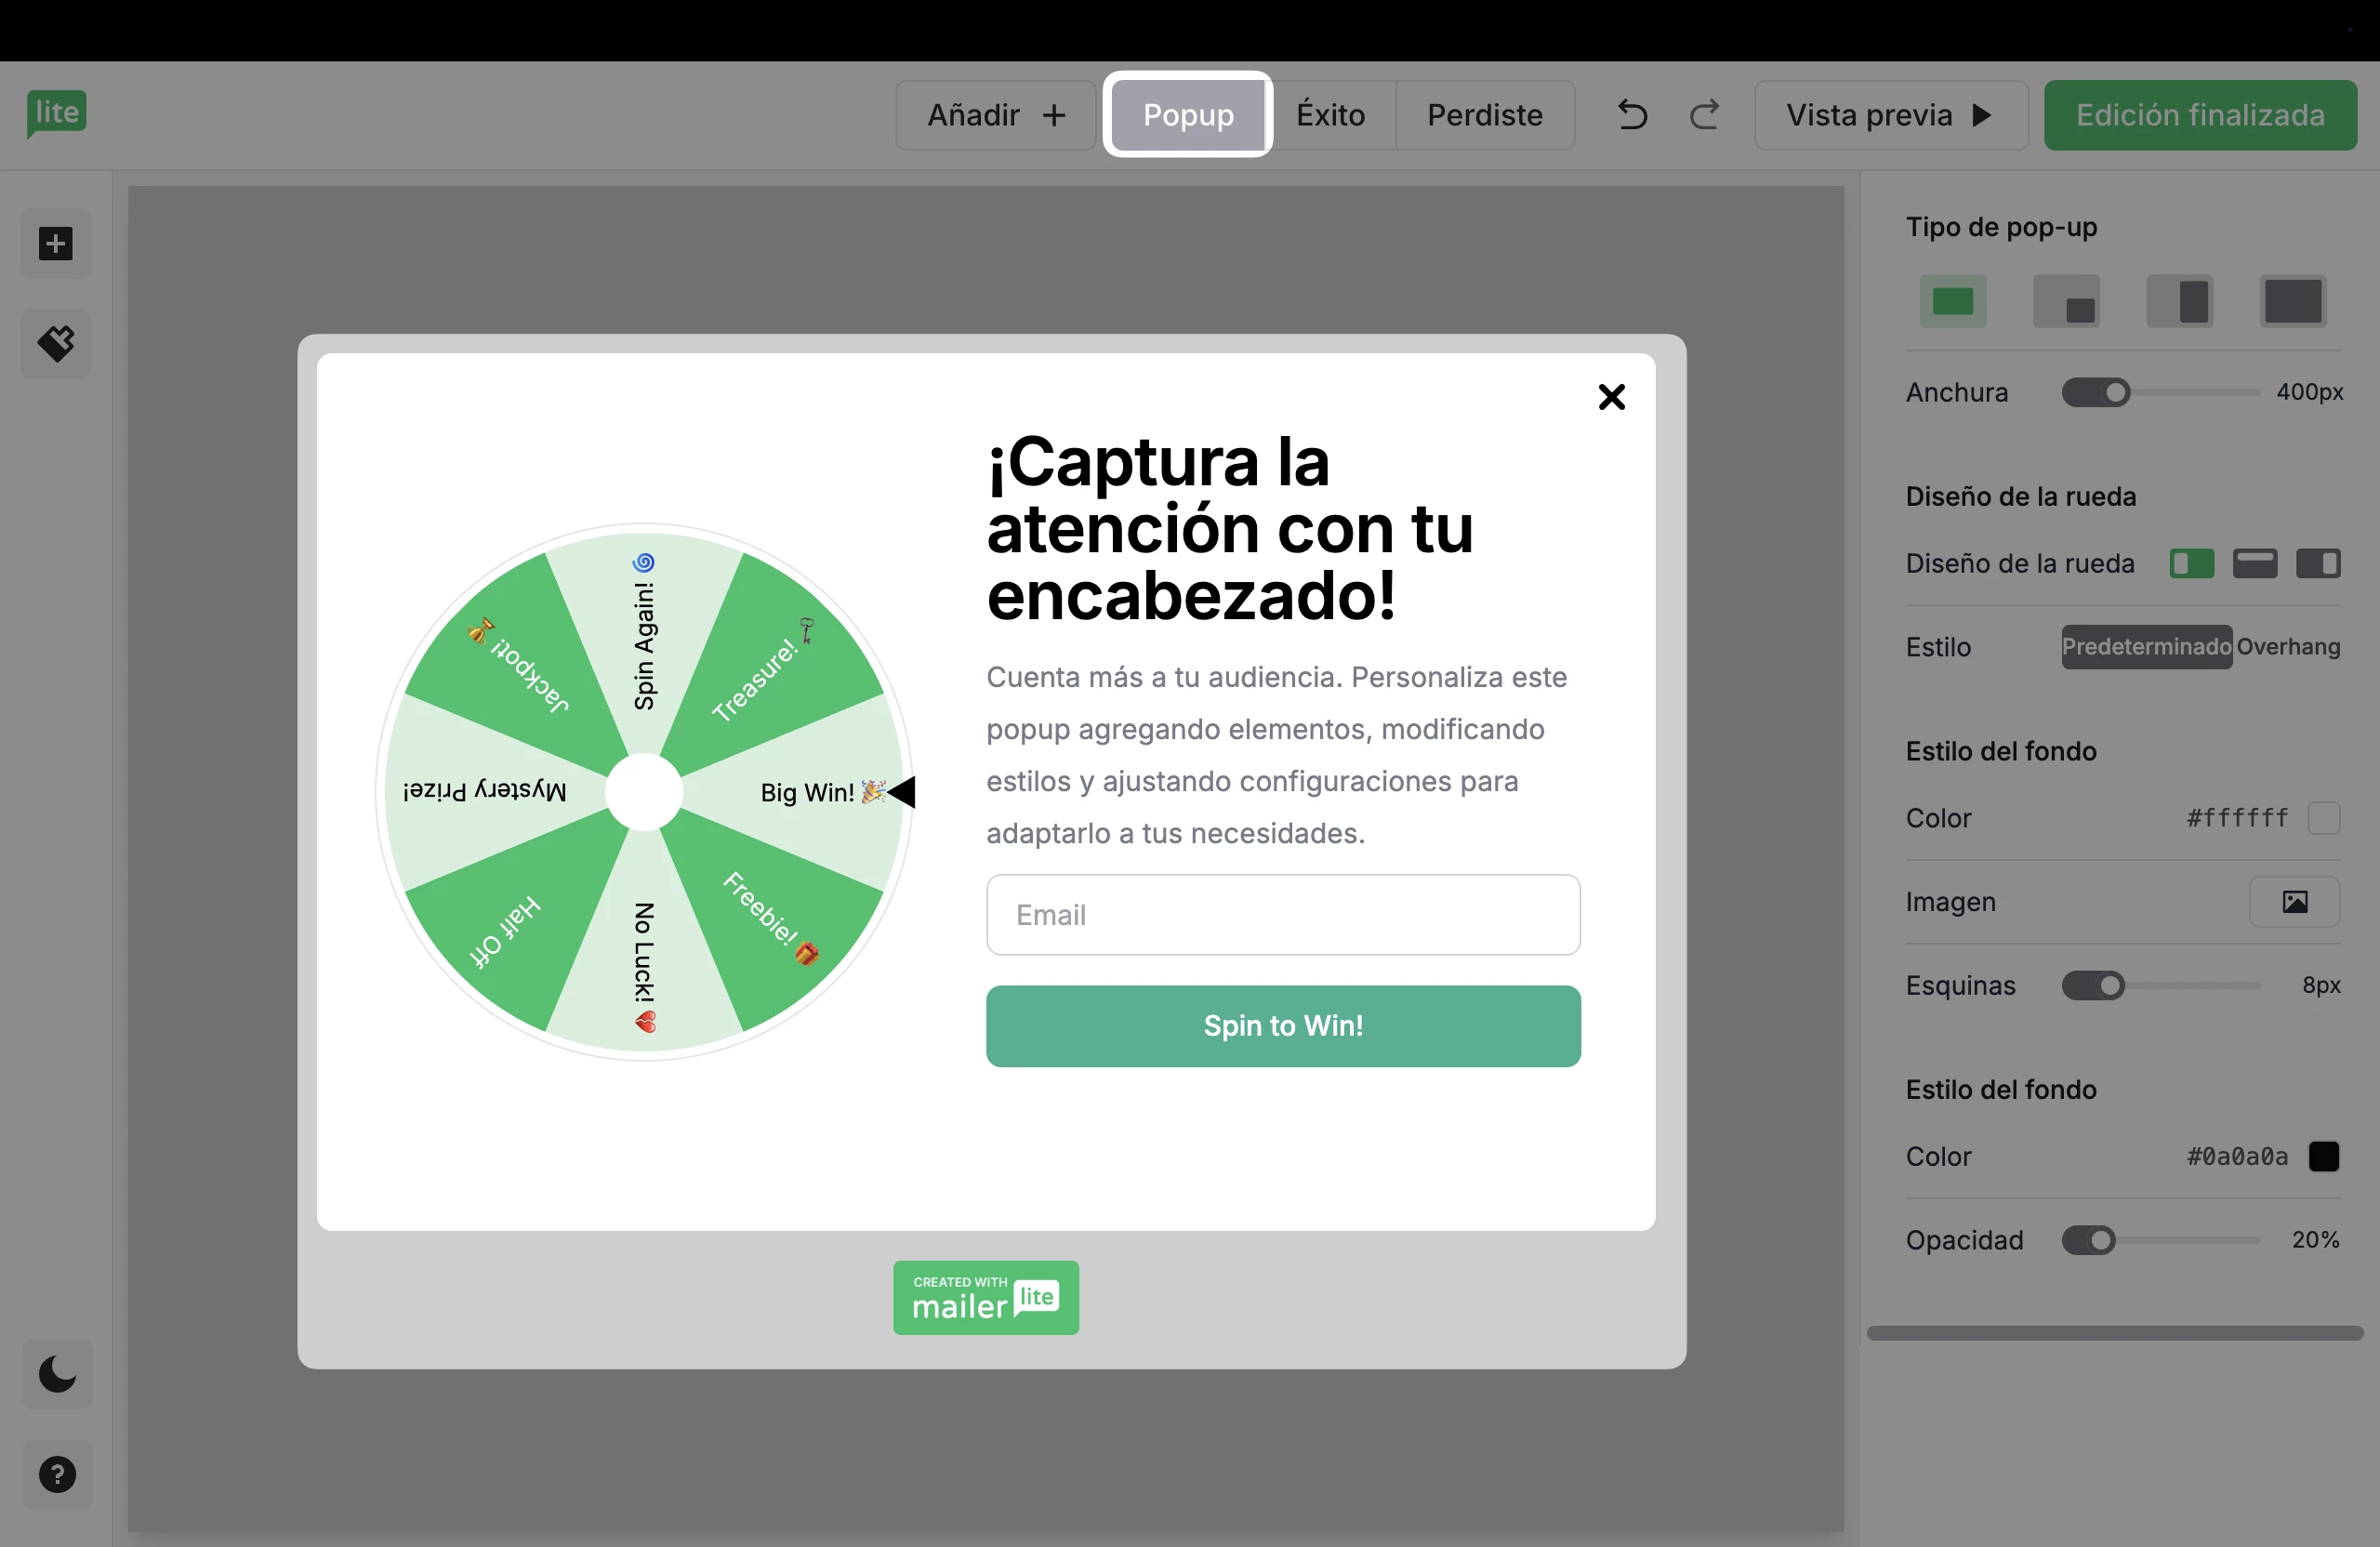The width and height of the screenshot is (2380, 1547).
Task: Open Vista previa preview
Action: pos(1889,115)
